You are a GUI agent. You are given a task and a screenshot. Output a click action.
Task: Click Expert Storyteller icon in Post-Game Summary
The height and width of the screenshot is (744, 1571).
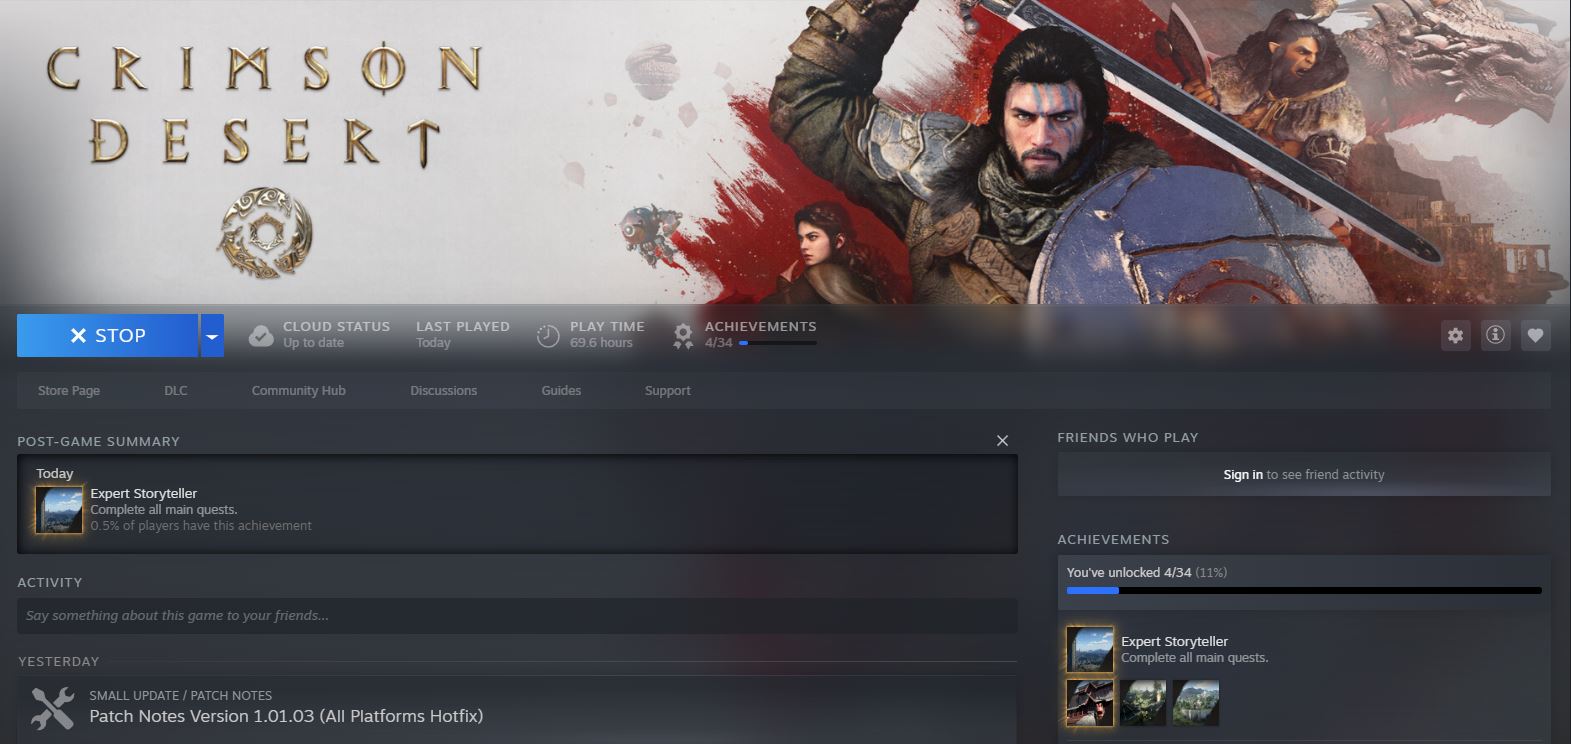tap(59, 510)
